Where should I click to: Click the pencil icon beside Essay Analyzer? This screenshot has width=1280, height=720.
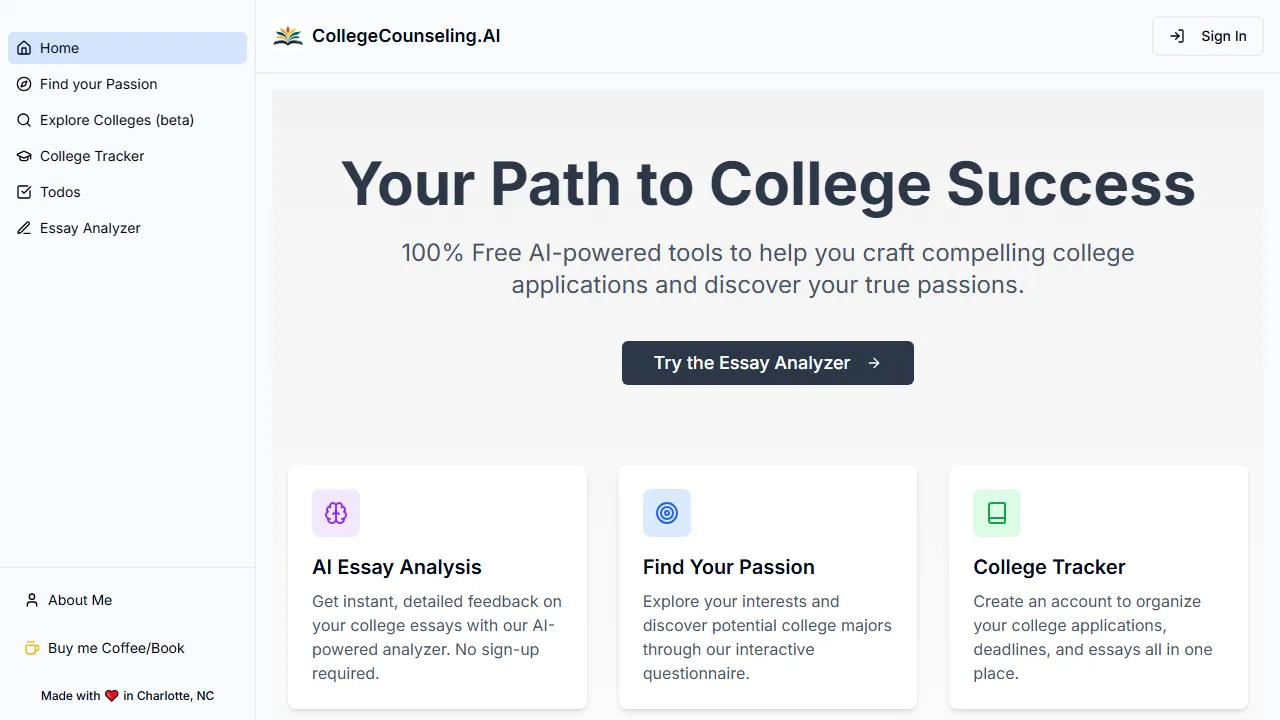click(x=24, y=228)
